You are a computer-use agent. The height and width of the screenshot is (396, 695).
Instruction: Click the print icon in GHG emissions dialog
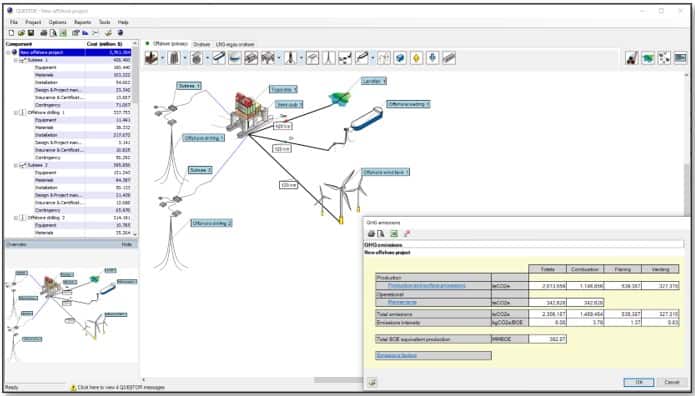click(x=371, y=234)
